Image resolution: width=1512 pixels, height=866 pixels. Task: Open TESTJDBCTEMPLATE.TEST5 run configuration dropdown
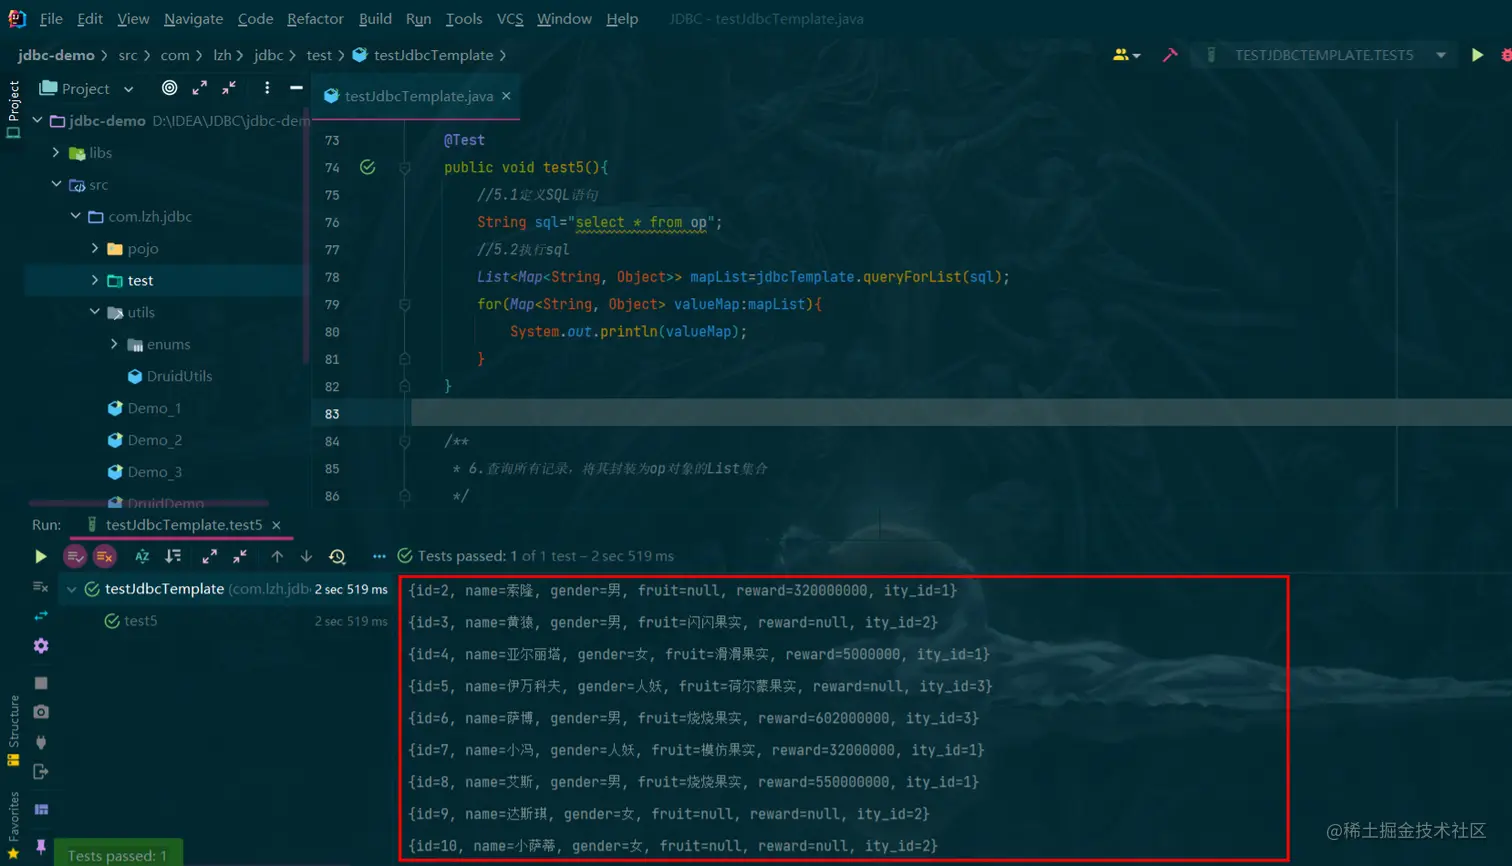1325,55
